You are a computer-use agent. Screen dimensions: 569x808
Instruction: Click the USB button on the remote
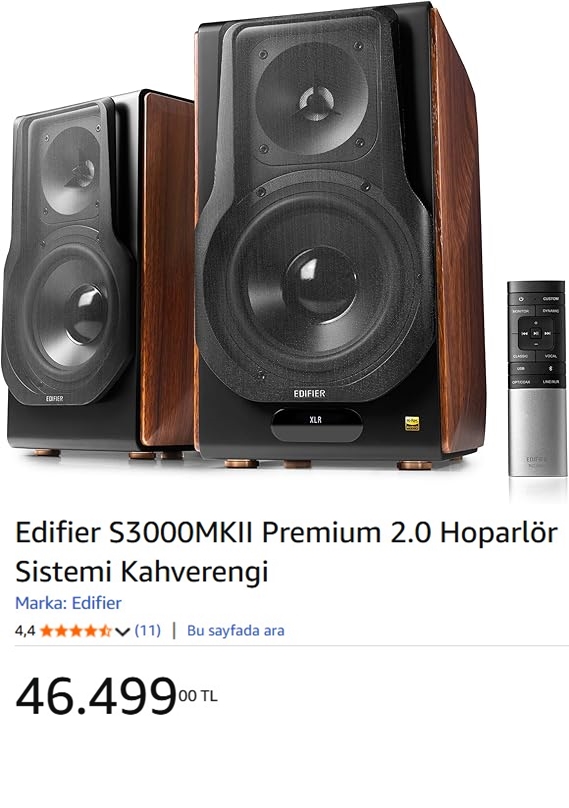[521, 368]
